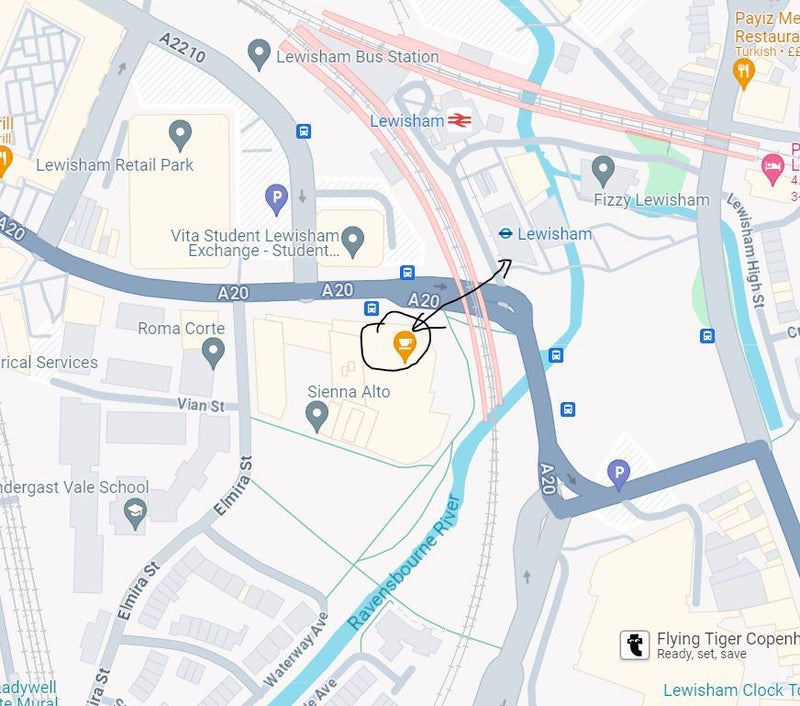Click the bus stop icon on A2210
Image resolution: width=800 pixels, height=706 pixels.
[304, 132]
